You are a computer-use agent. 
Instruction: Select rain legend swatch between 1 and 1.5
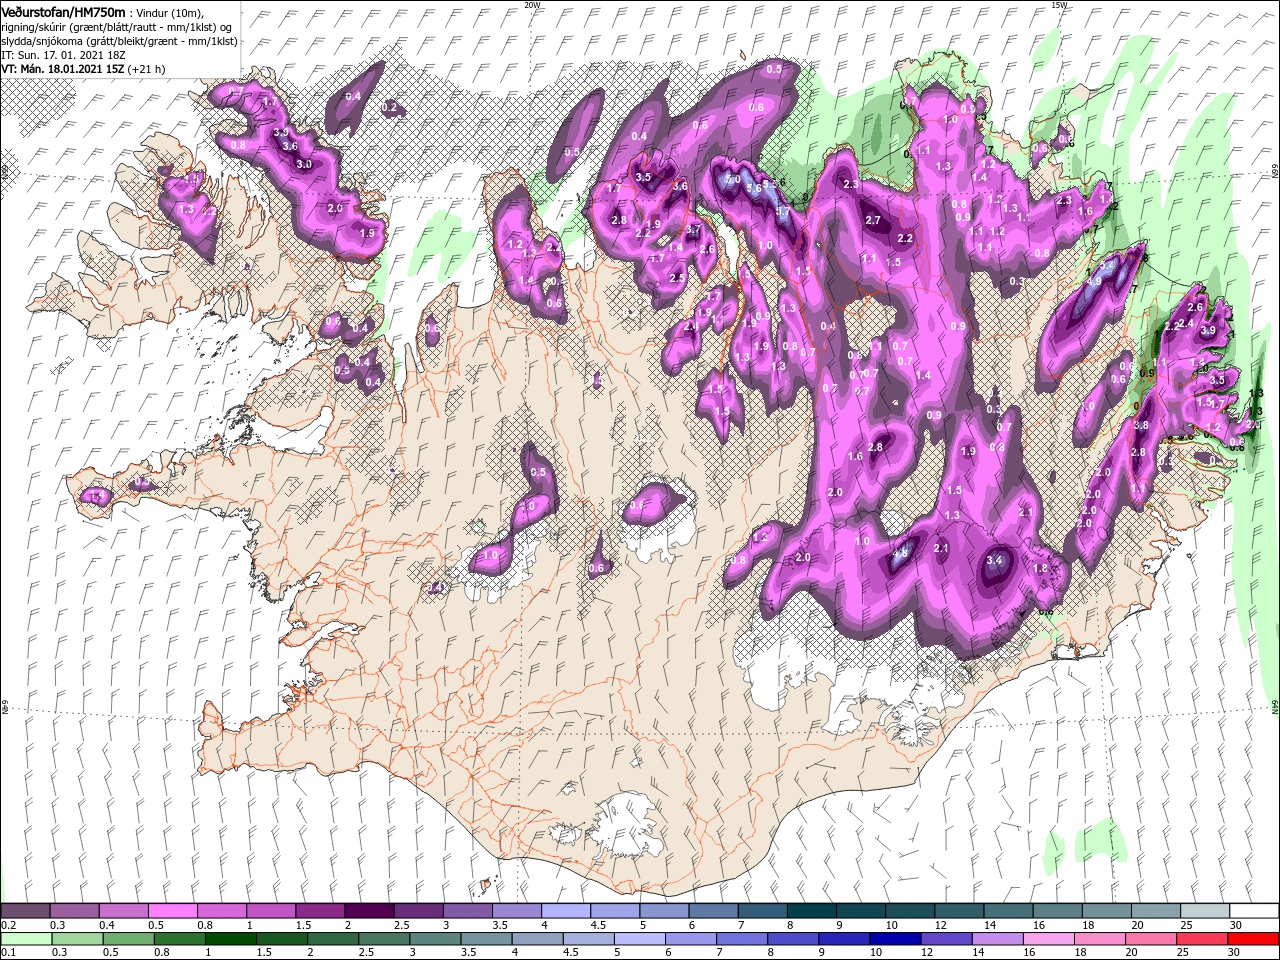pos(230,938)
